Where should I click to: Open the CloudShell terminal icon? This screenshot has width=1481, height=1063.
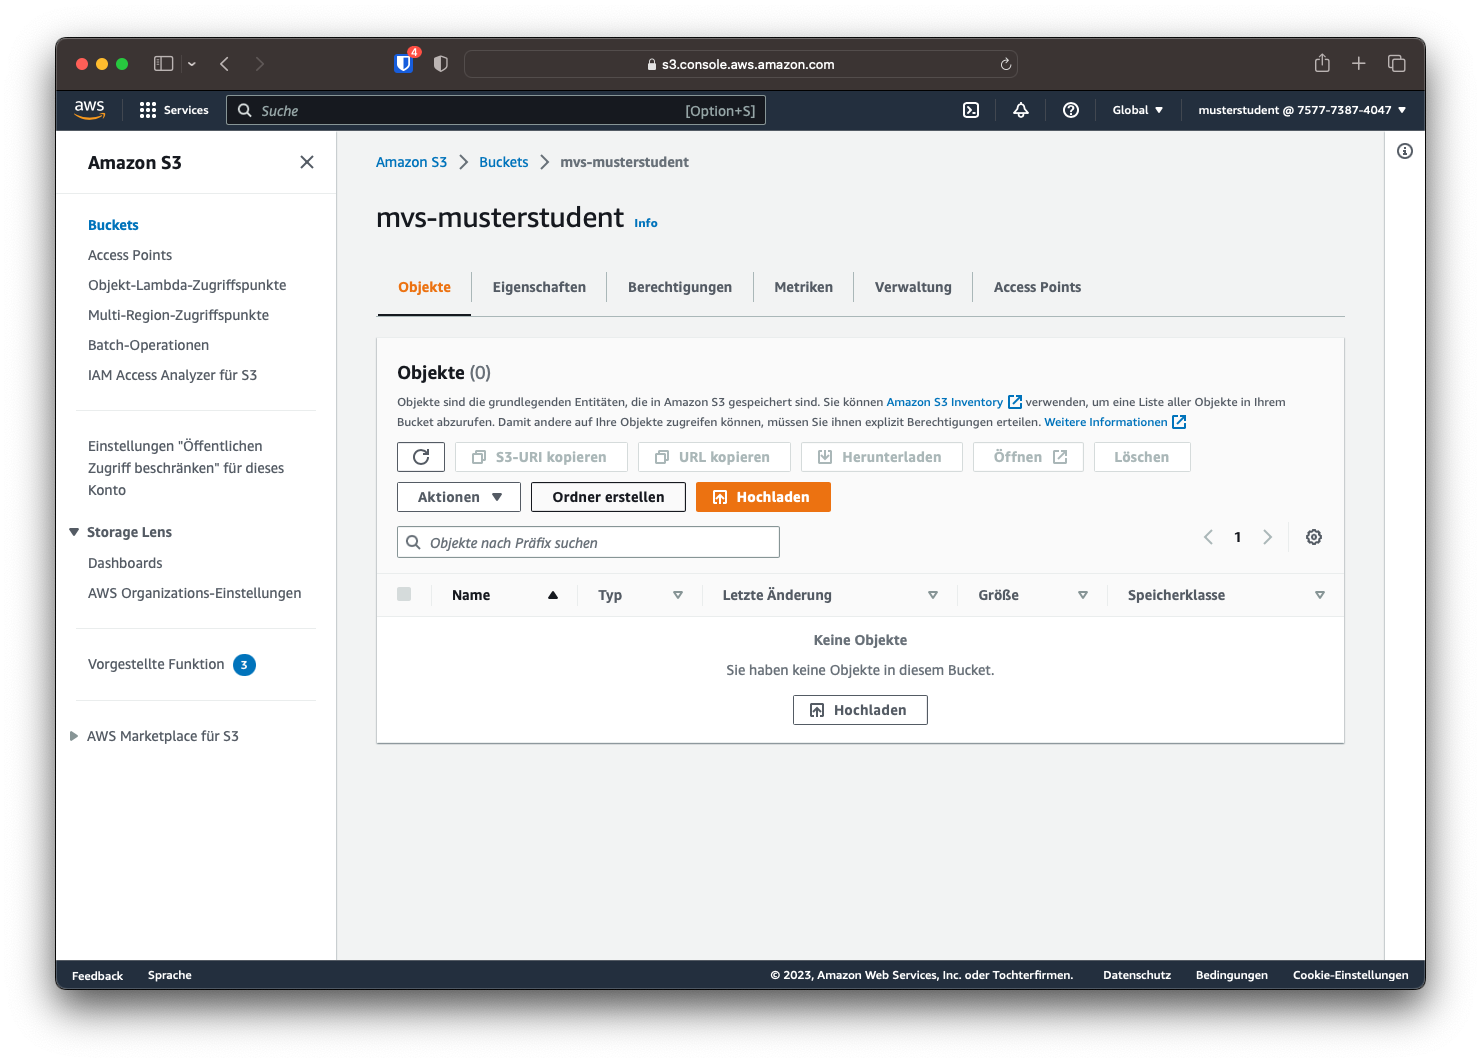[971, 110]
